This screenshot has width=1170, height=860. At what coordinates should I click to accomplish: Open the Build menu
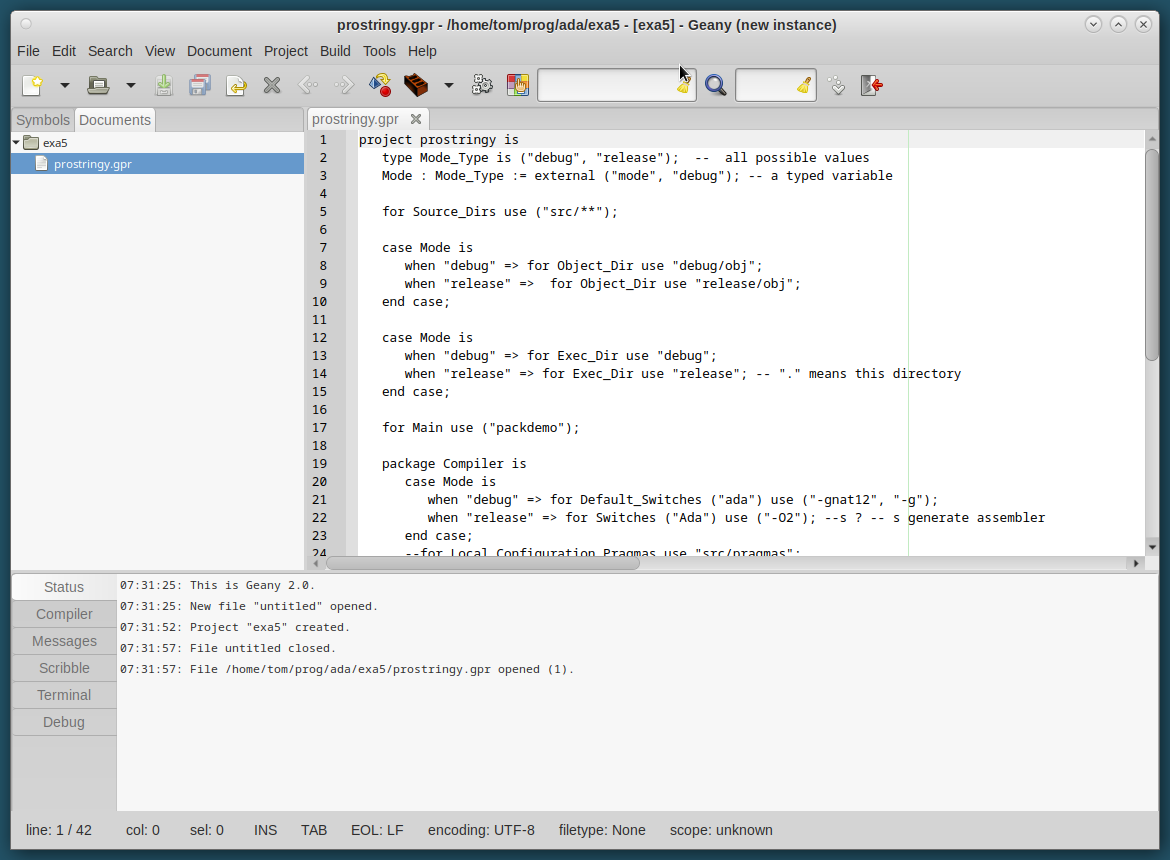335,51
